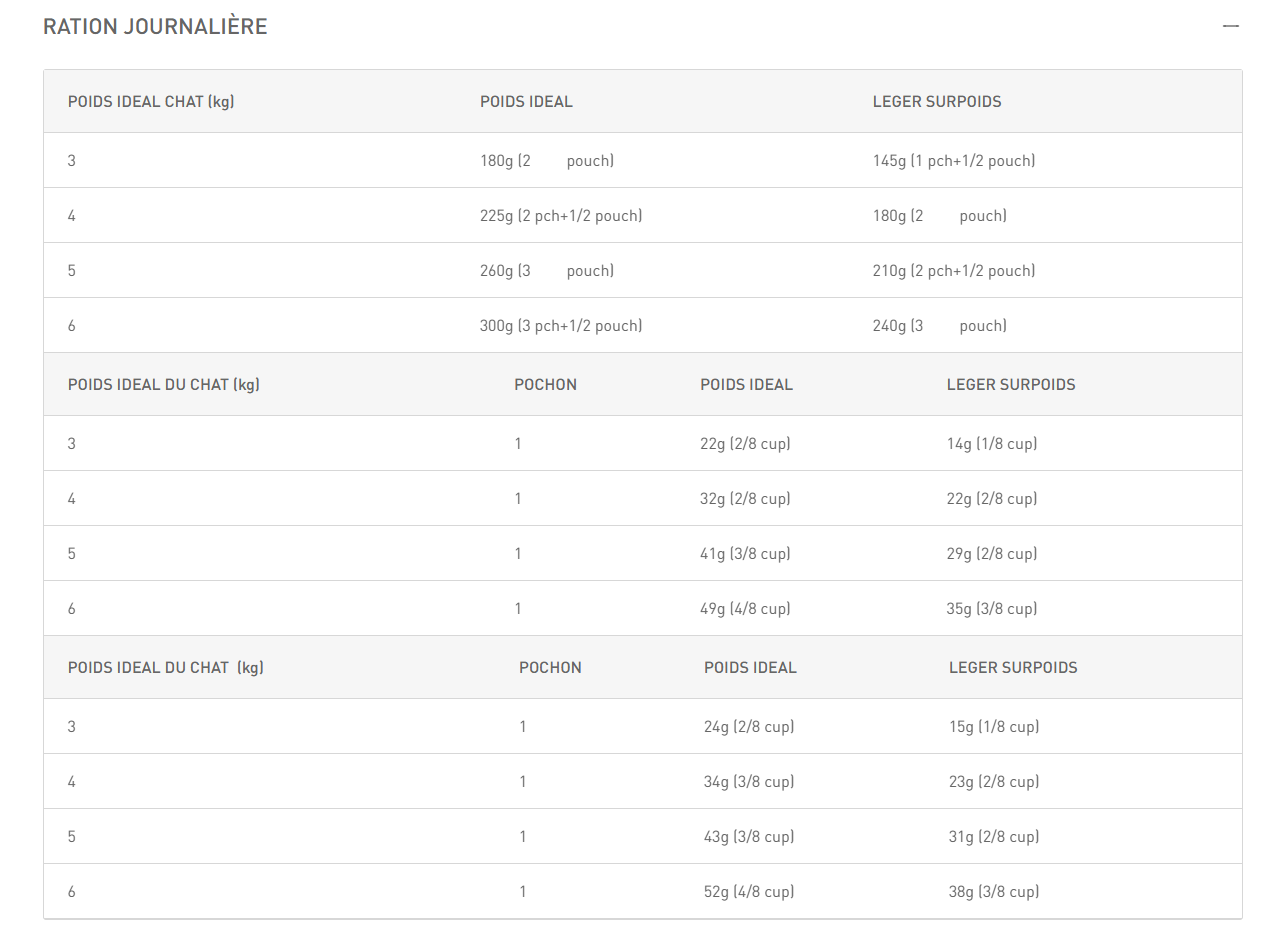Click the 38g (3/8 cup) cell
This screenshot has height=940, width=1273.
(993, 892)
